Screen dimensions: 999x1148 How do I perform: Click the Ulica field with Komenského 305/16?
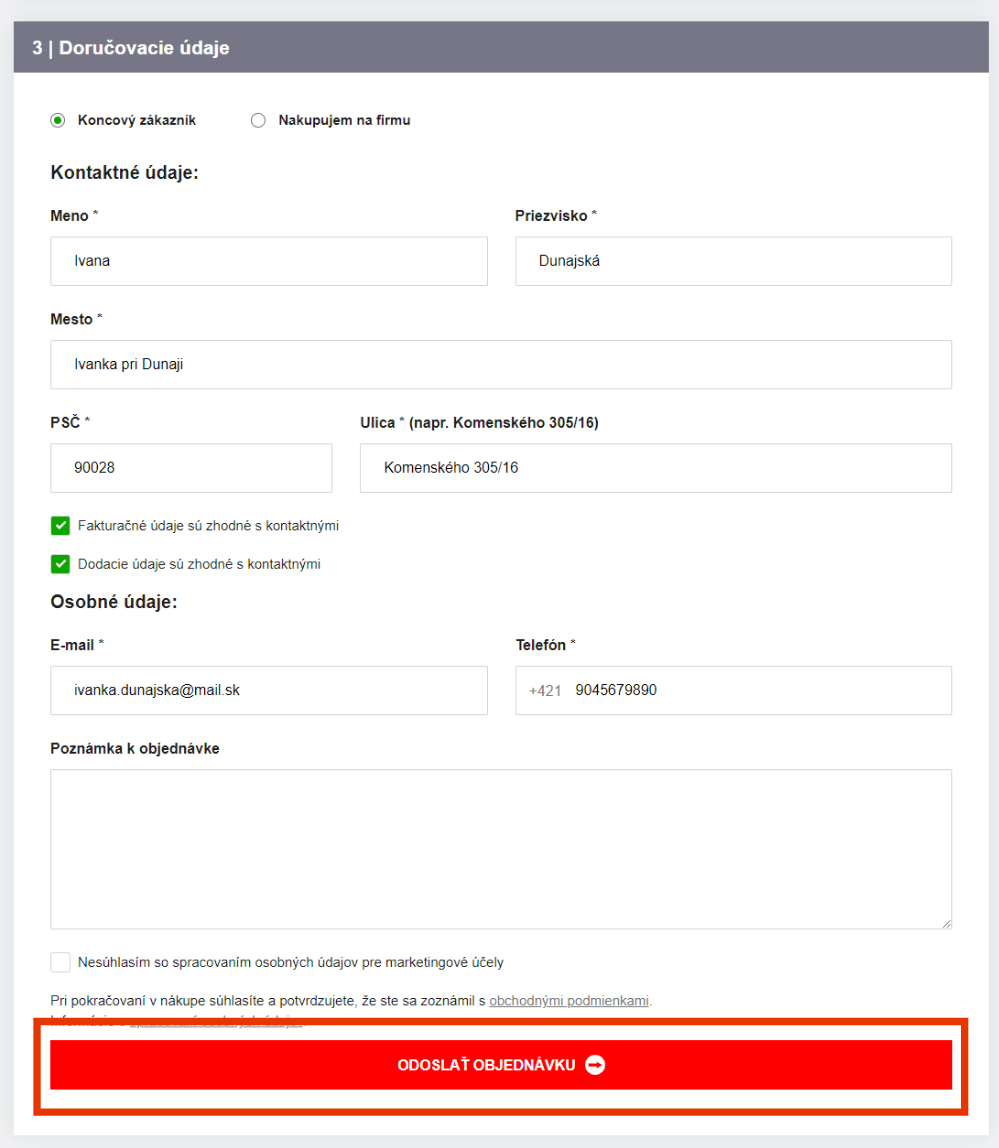coord(655,468)
